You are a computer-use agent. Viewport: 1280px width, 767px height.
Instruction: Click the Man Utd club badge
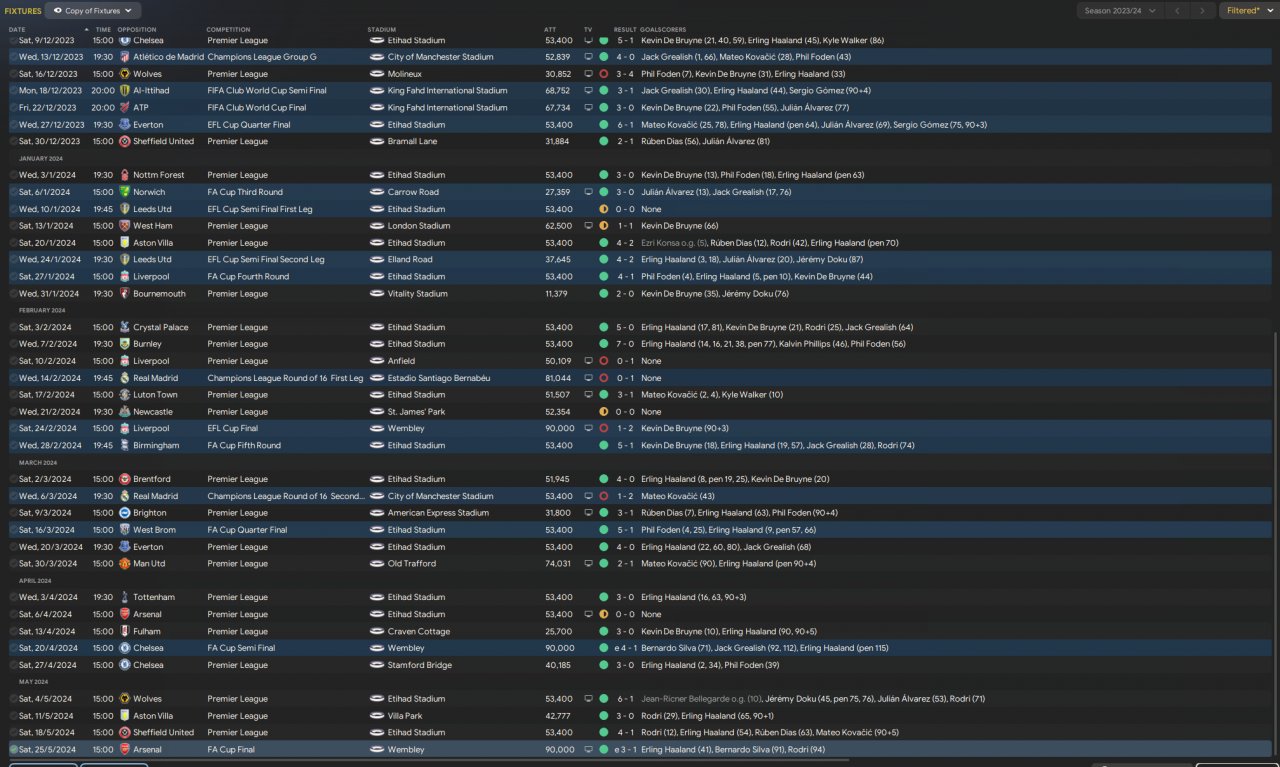[124, 564]
